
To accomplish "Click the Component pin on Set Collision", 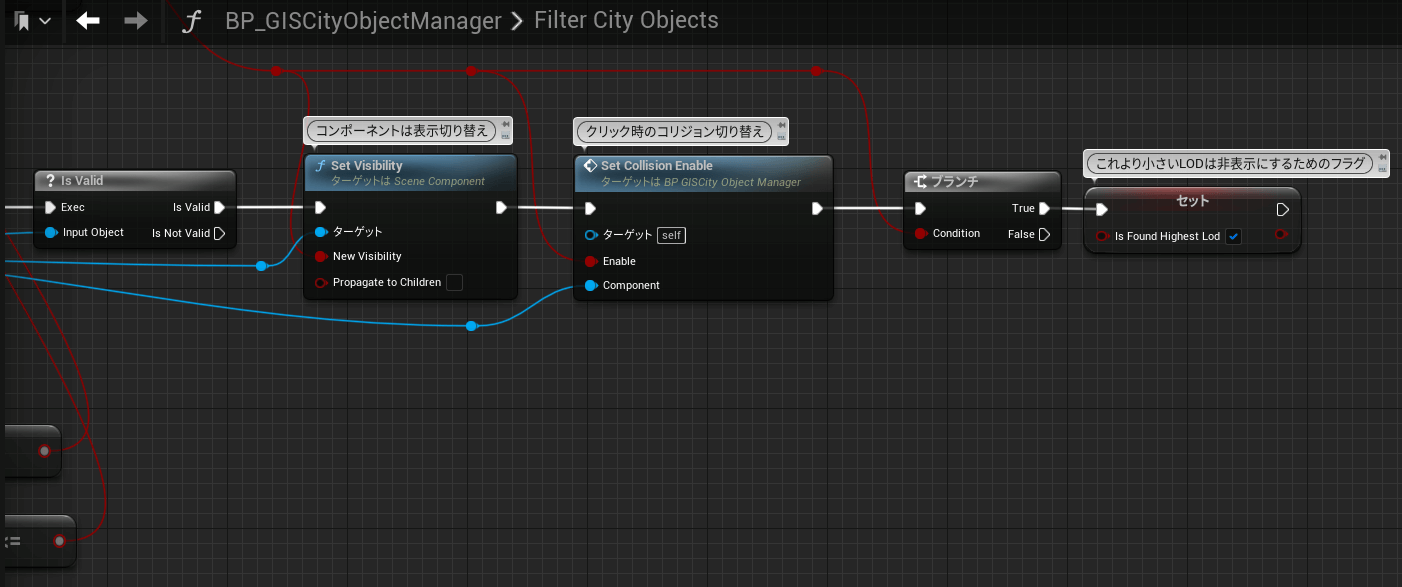I will tap(591, 286).
